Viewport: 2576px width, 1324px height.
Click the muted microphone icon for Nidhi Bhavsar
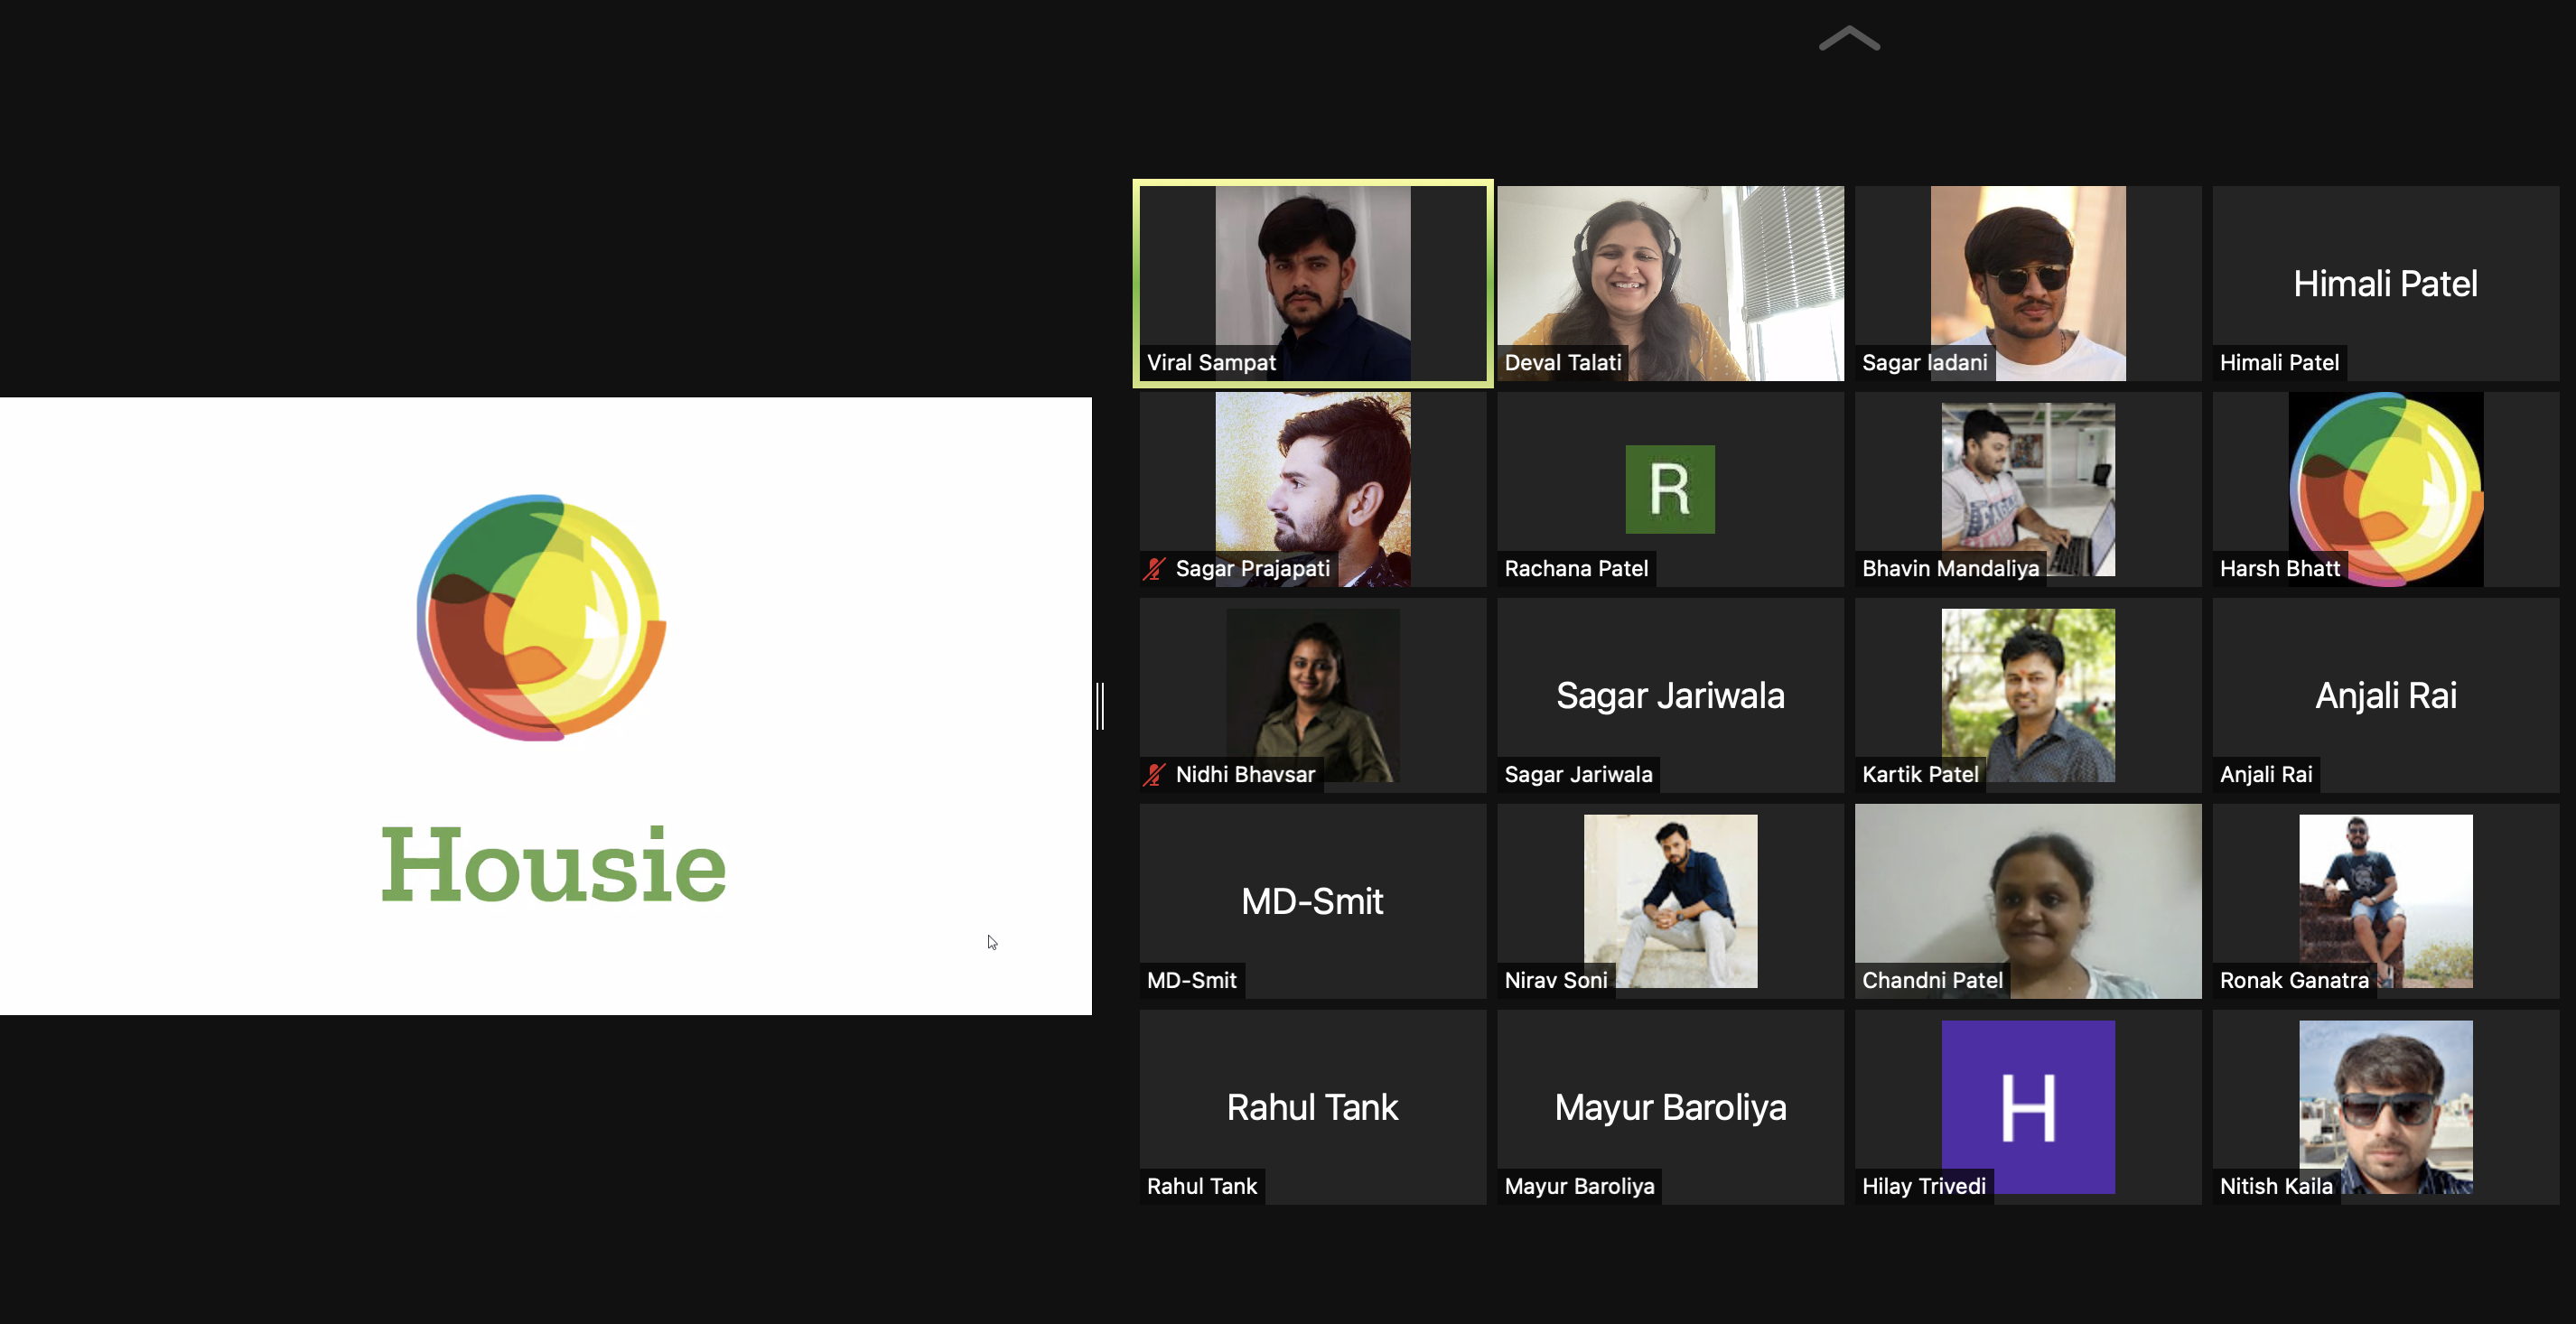click(x=1155, y=775)
